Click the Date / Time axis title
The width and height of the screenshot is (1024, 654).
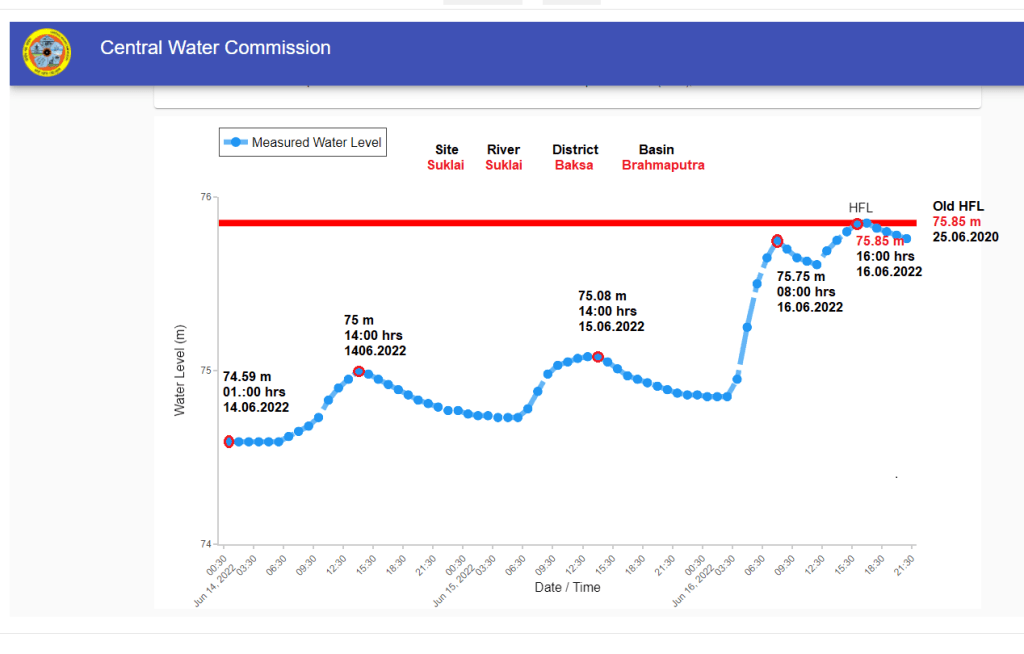pyautogui.click(x=567, y=587)
